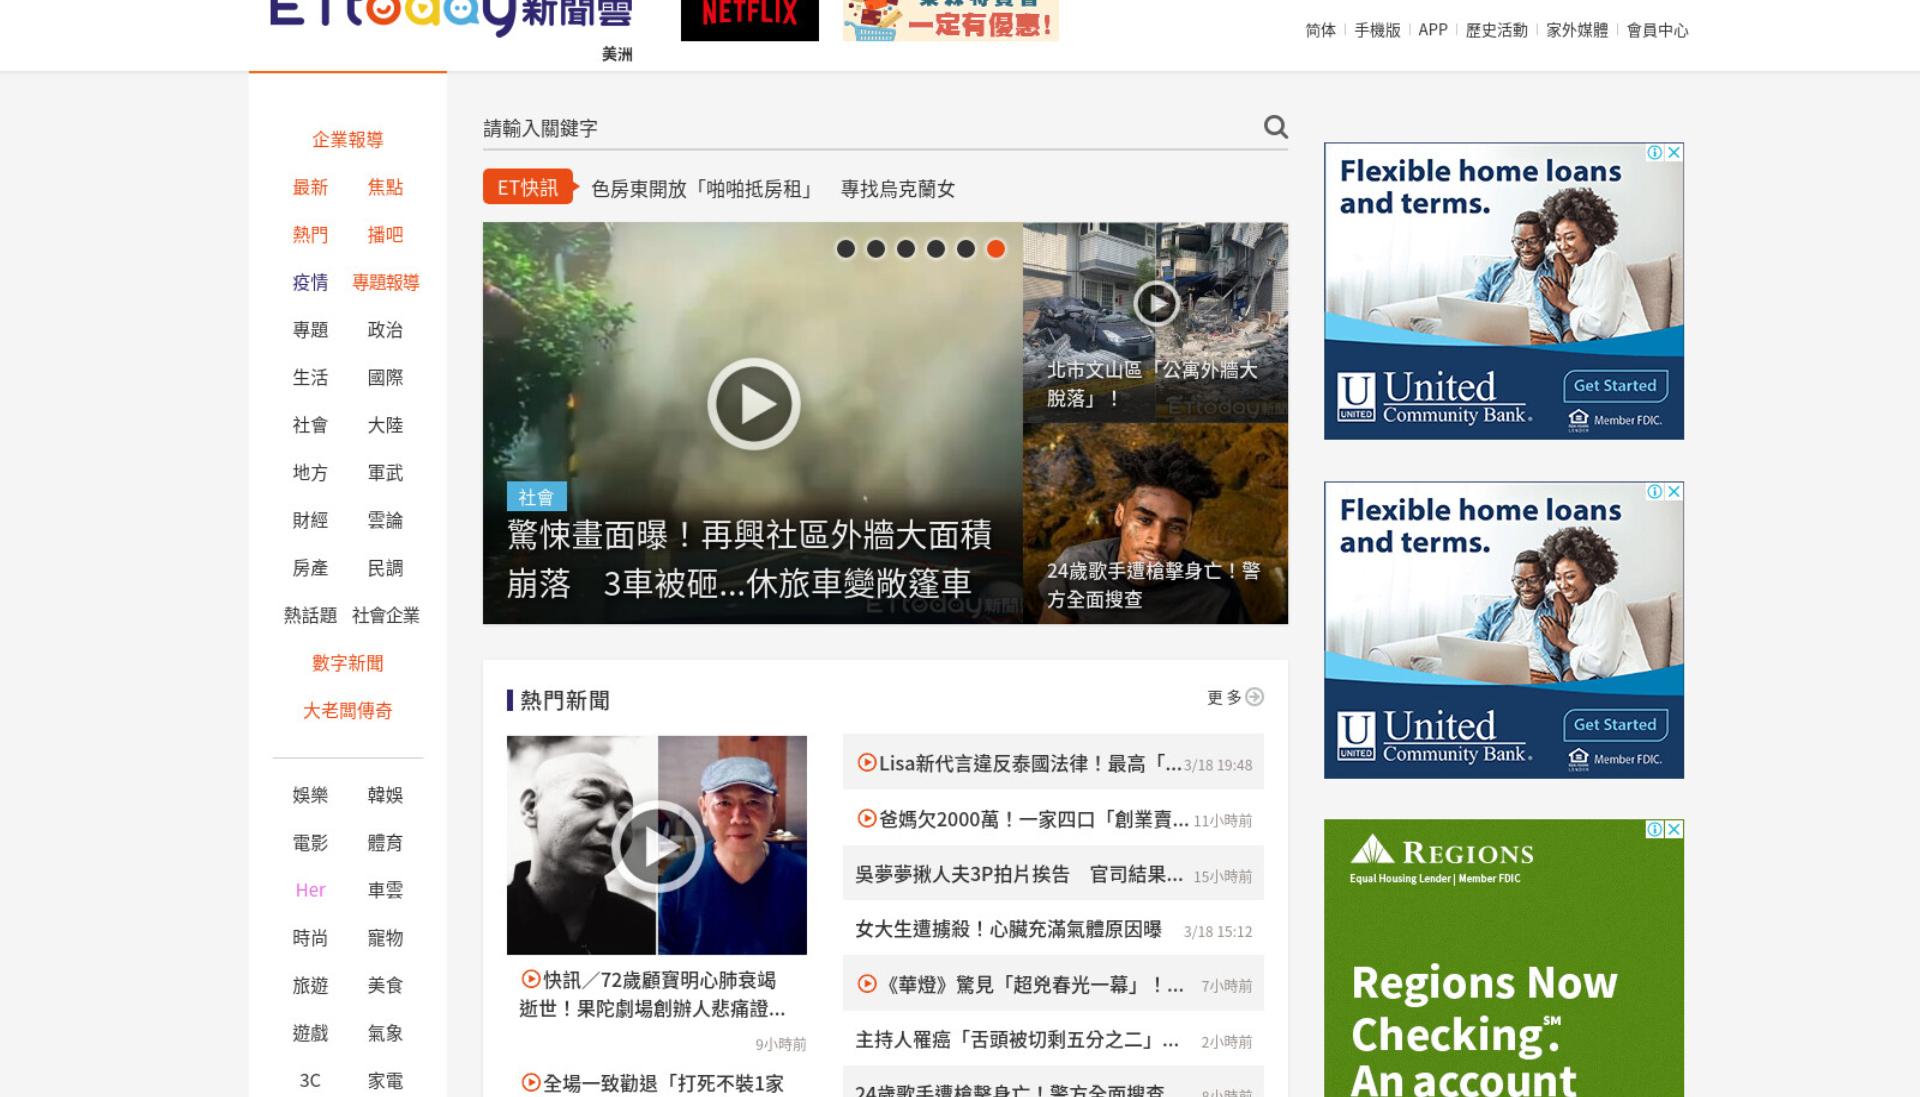Open ad info icon on Regions ad
This screenshot has width=1920, height=1097.
[x=1655, y=829]
